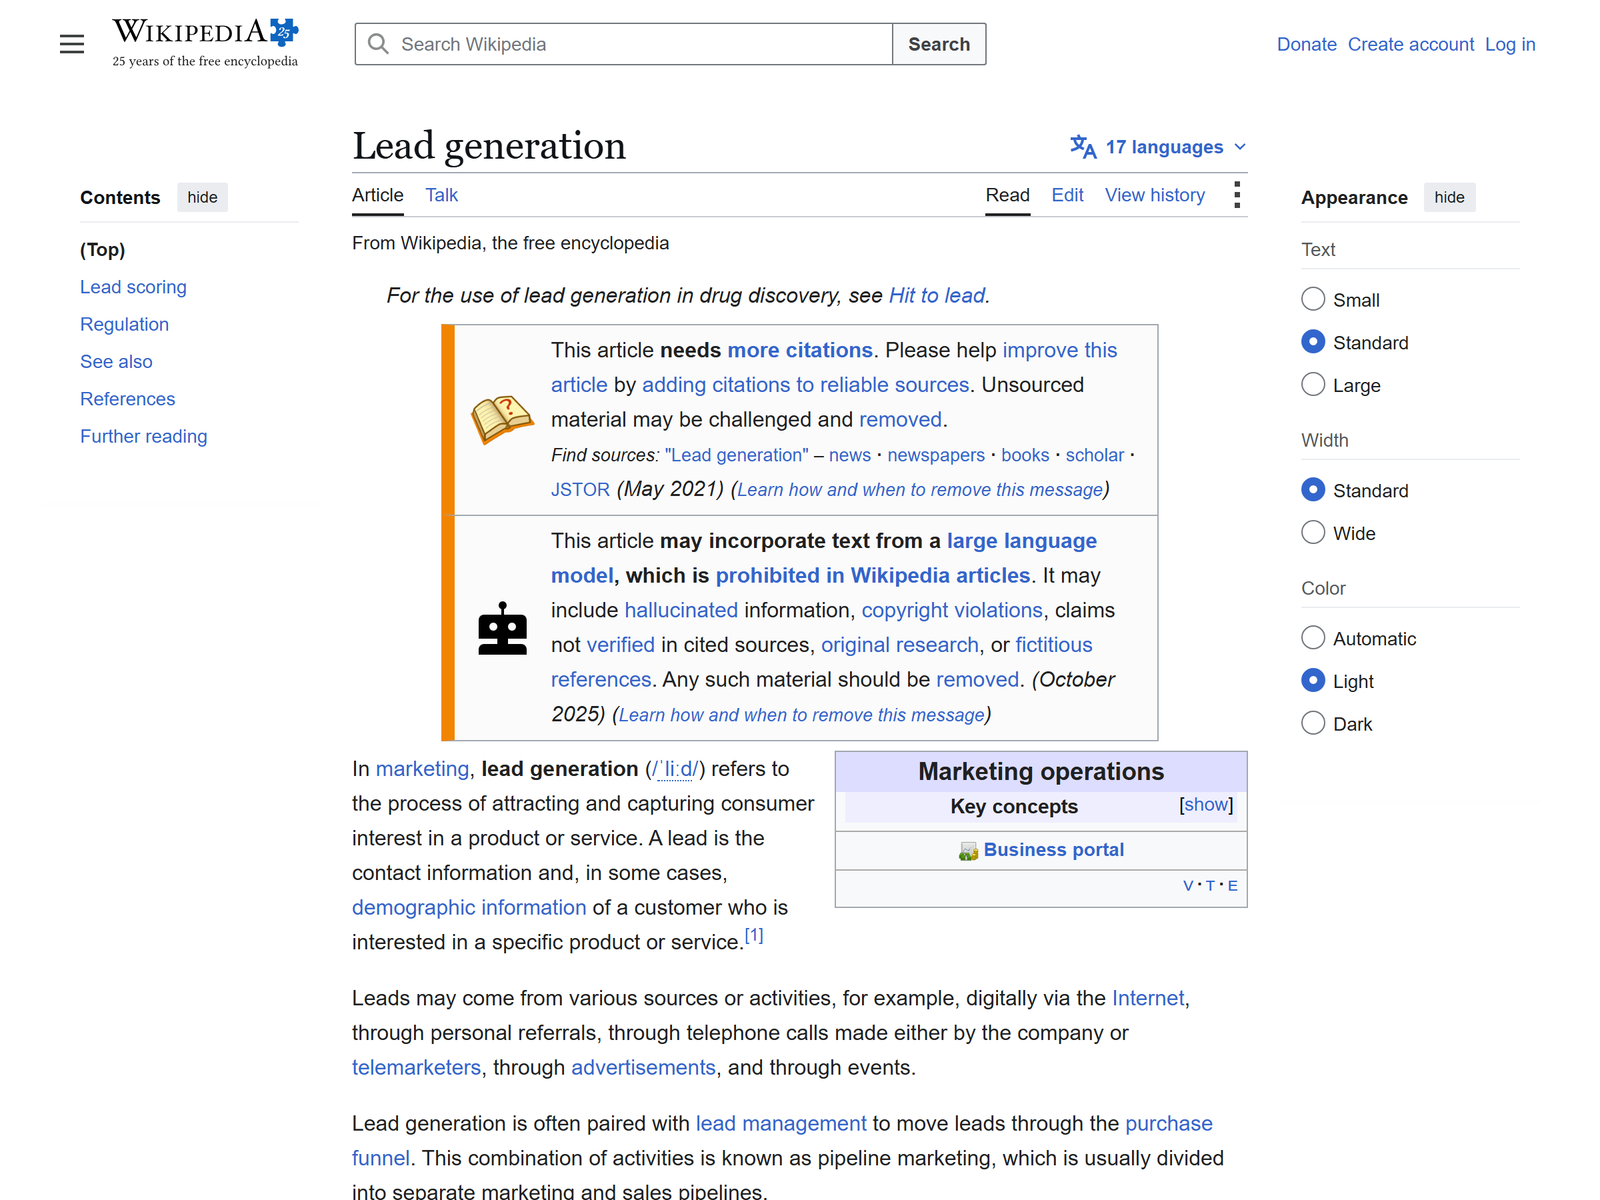Open the scholar source link
Screen dimensions: 1600x1200
pos(1094,455)
